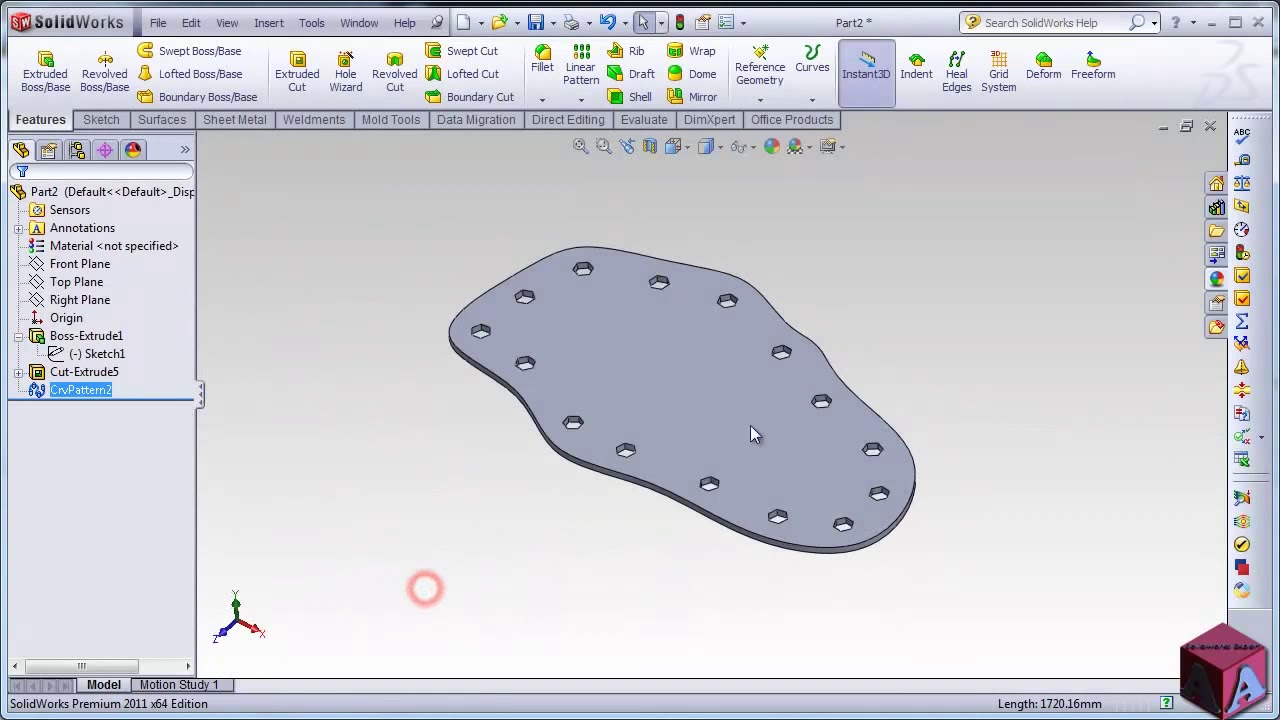This screenshot has width=1280, height=720.
Task: Select the Linear Pattern tool
Action: 581,65
